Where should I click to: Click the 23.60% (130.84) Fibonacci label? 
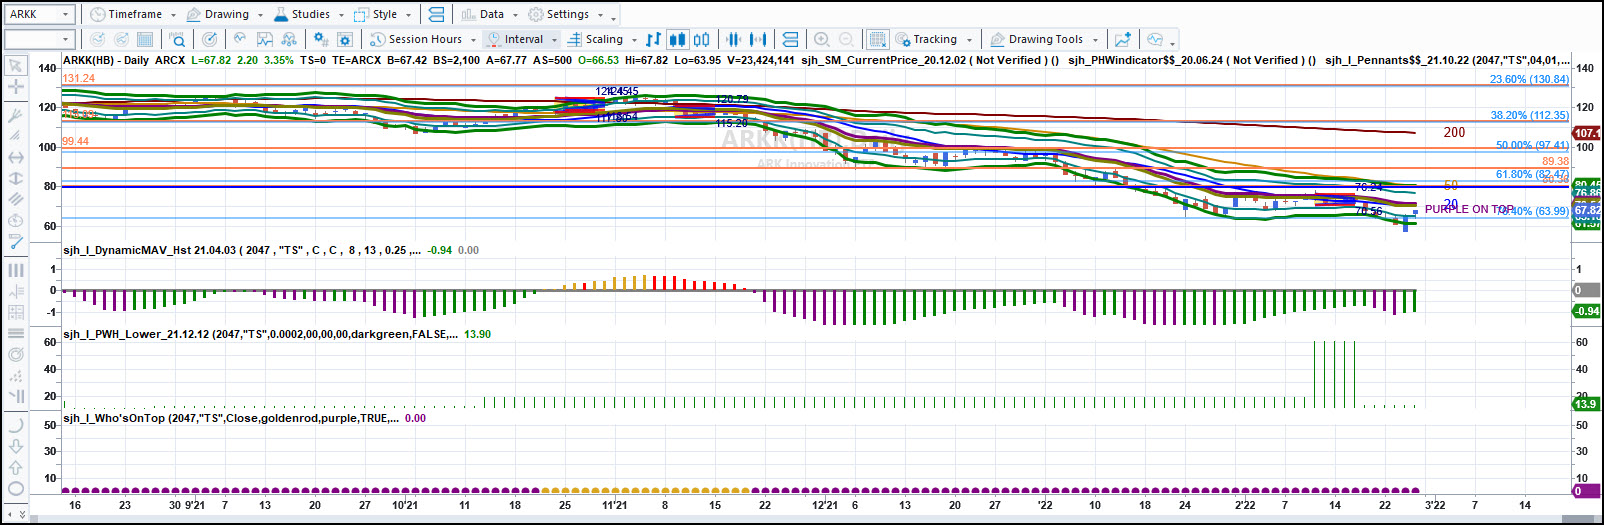coord(1529,79)
